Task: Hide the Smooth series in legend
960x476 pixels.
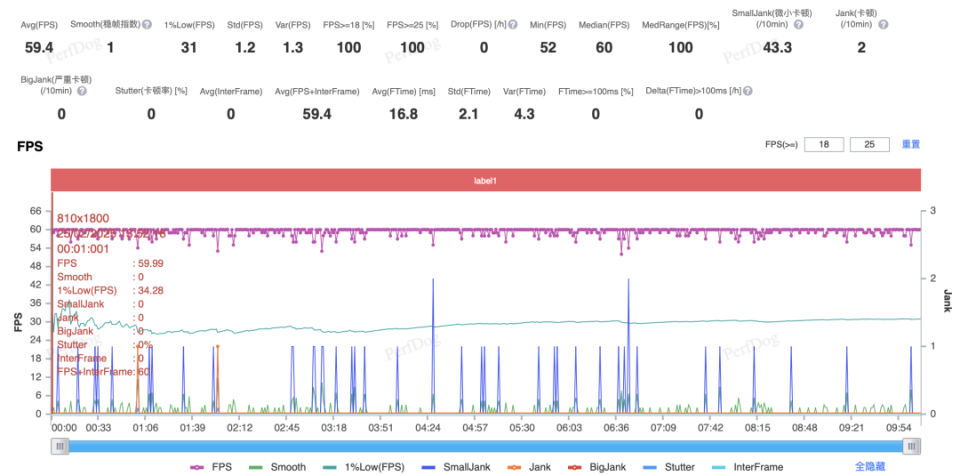Action: pyautogui.click(x=279, y=467)
